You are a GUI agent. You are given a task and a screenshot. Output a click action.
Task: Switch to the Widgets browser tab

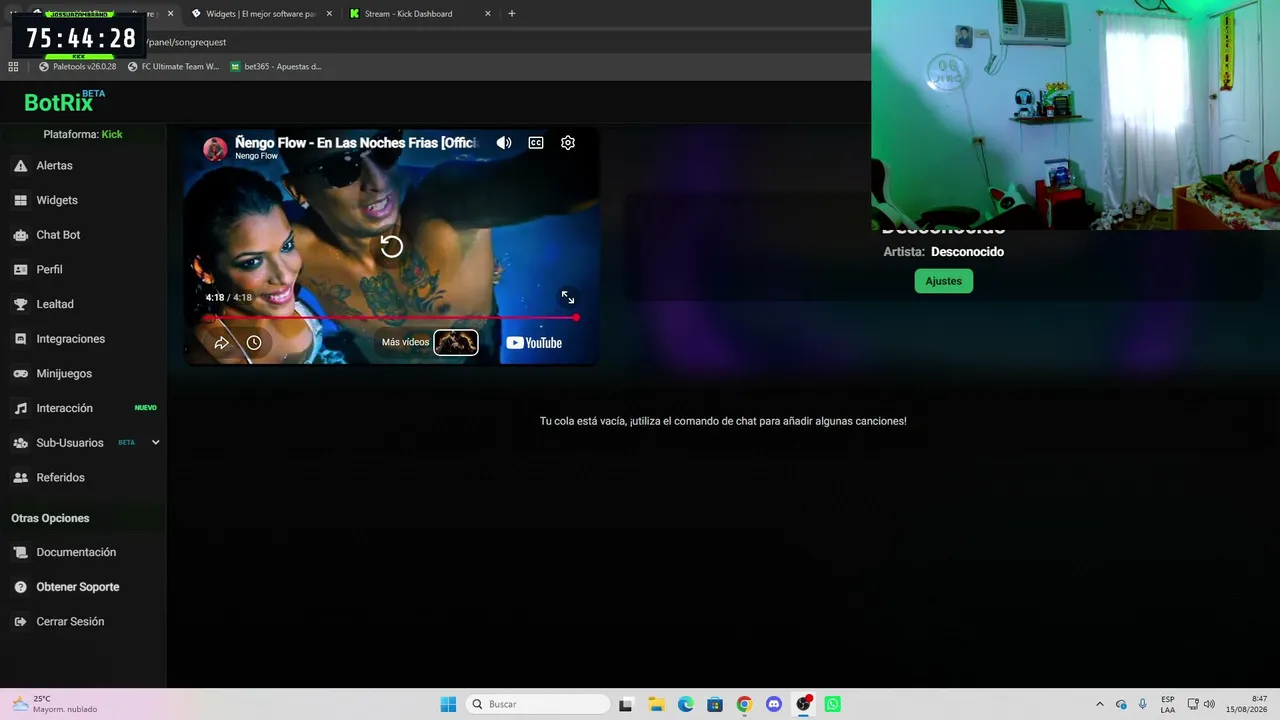click(260, 14)
